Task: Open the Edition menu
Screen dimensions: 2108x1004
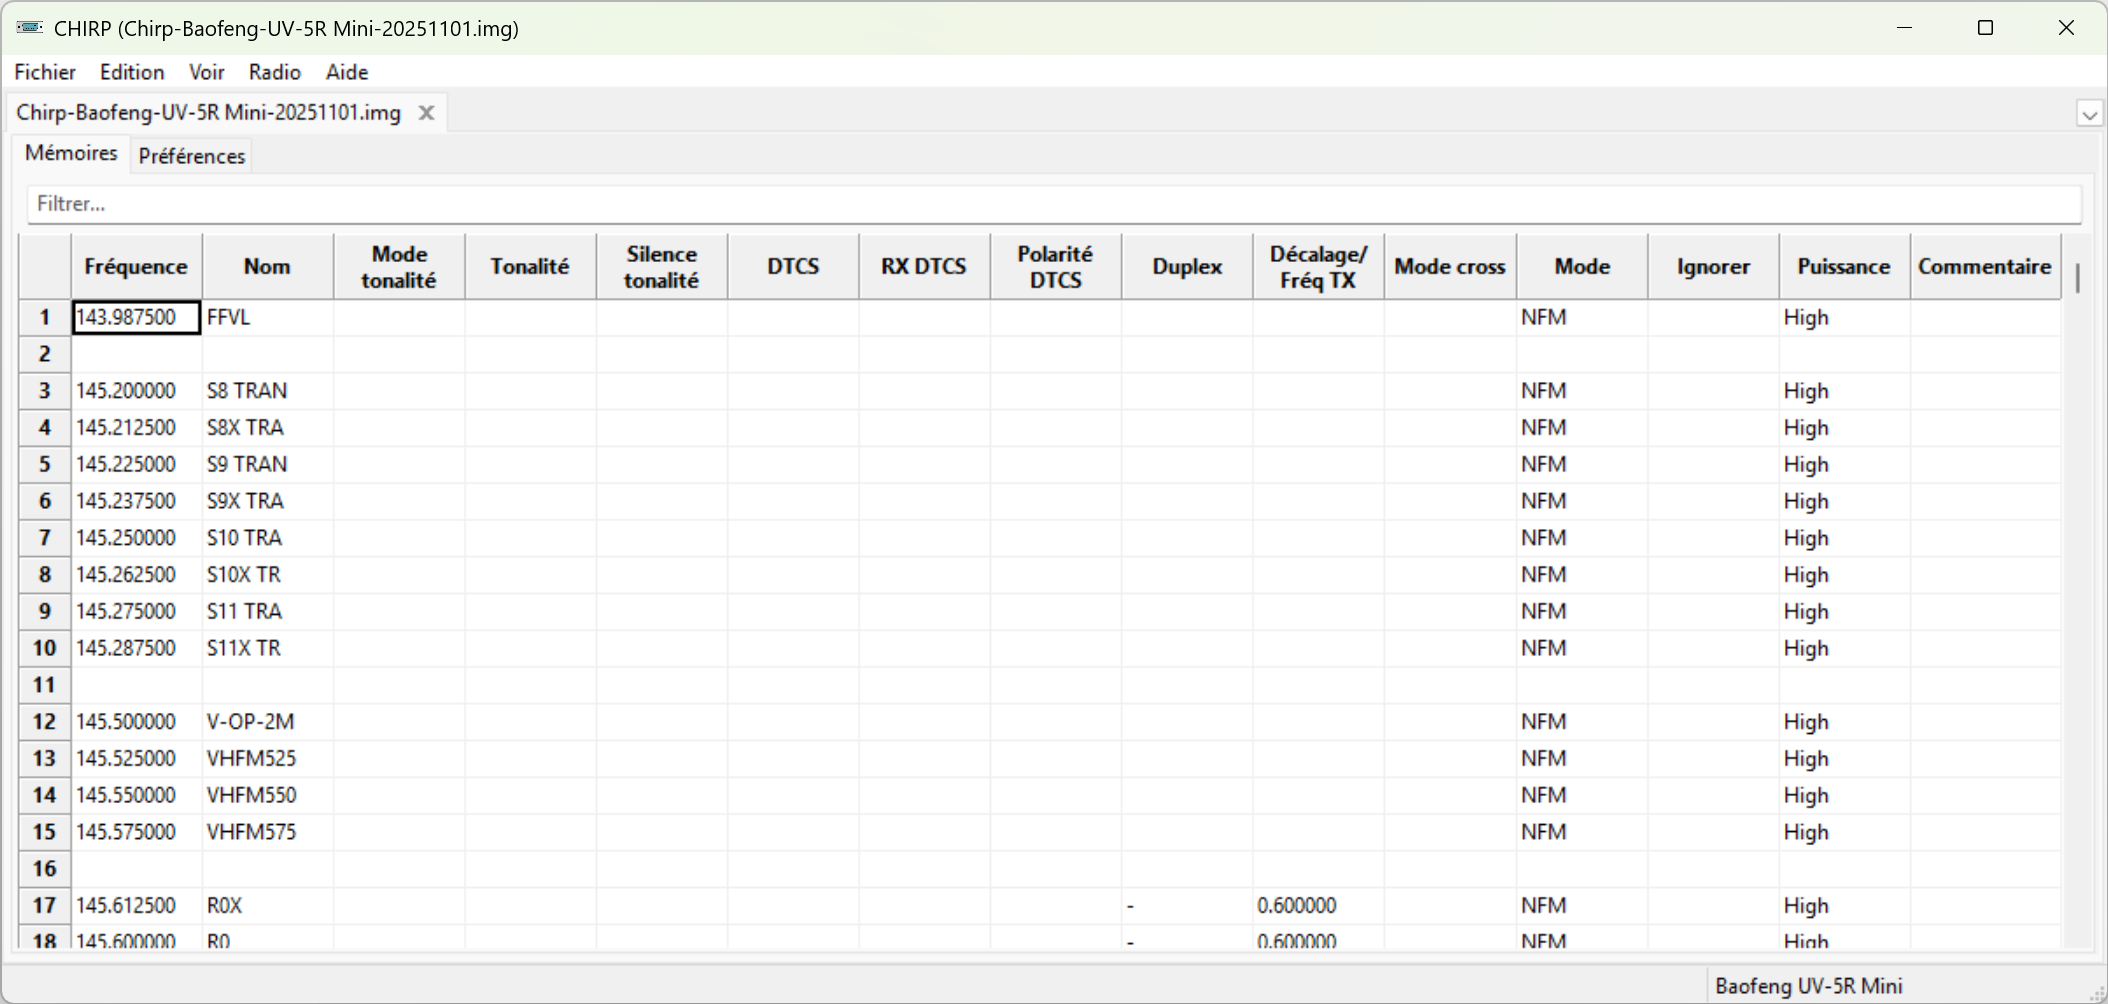Action: [x=132, y=72]
